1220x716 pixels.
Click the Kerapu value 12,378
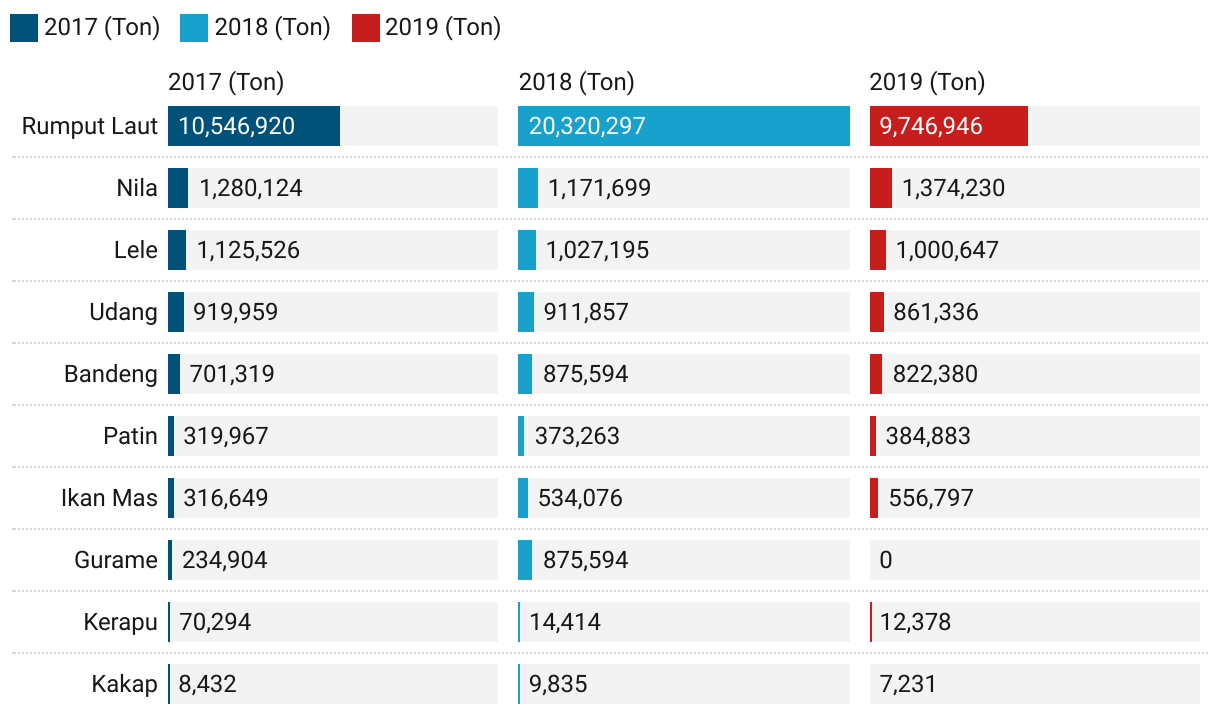click(x=916, y=622)
